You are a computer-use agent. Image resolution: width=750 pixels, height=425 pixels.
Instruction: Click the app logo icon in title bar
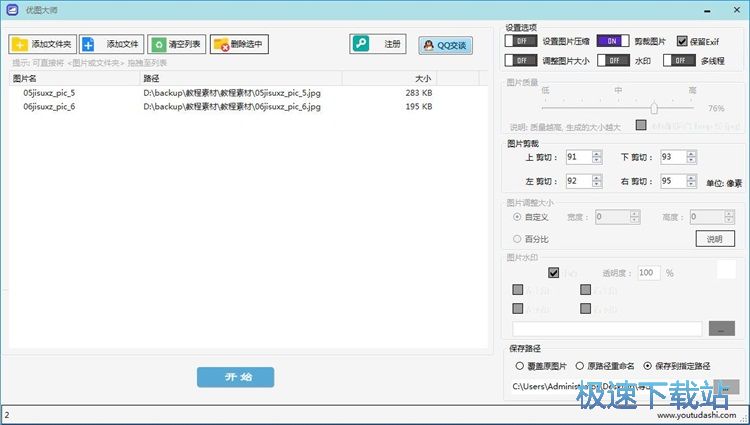click(12, 10)
